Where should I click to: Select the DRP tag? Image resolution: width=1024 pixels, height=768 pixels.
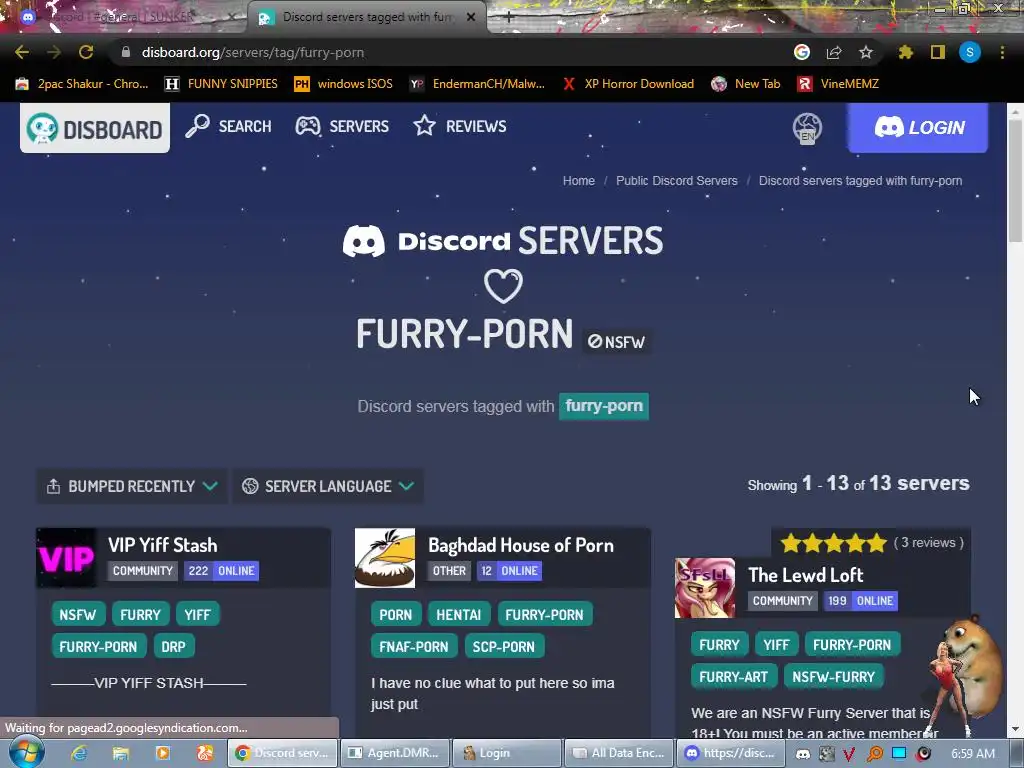173,647
